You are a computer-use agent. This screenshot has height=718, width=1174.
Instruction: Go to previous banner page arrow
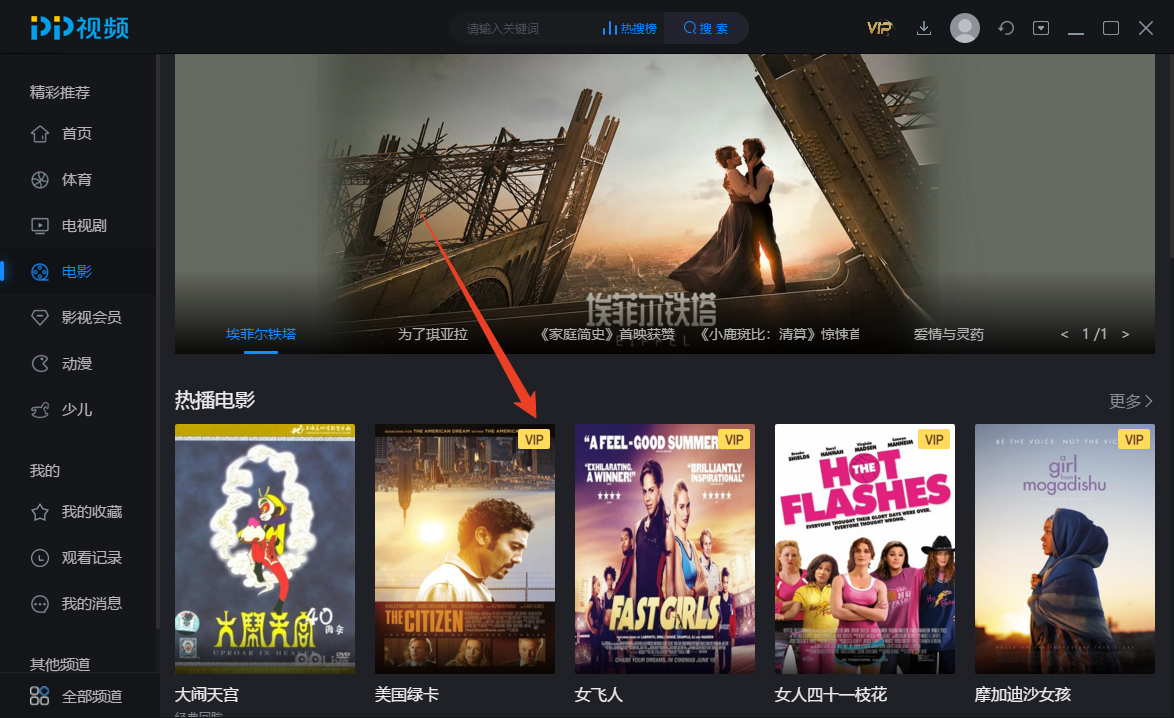point(1064,335)
